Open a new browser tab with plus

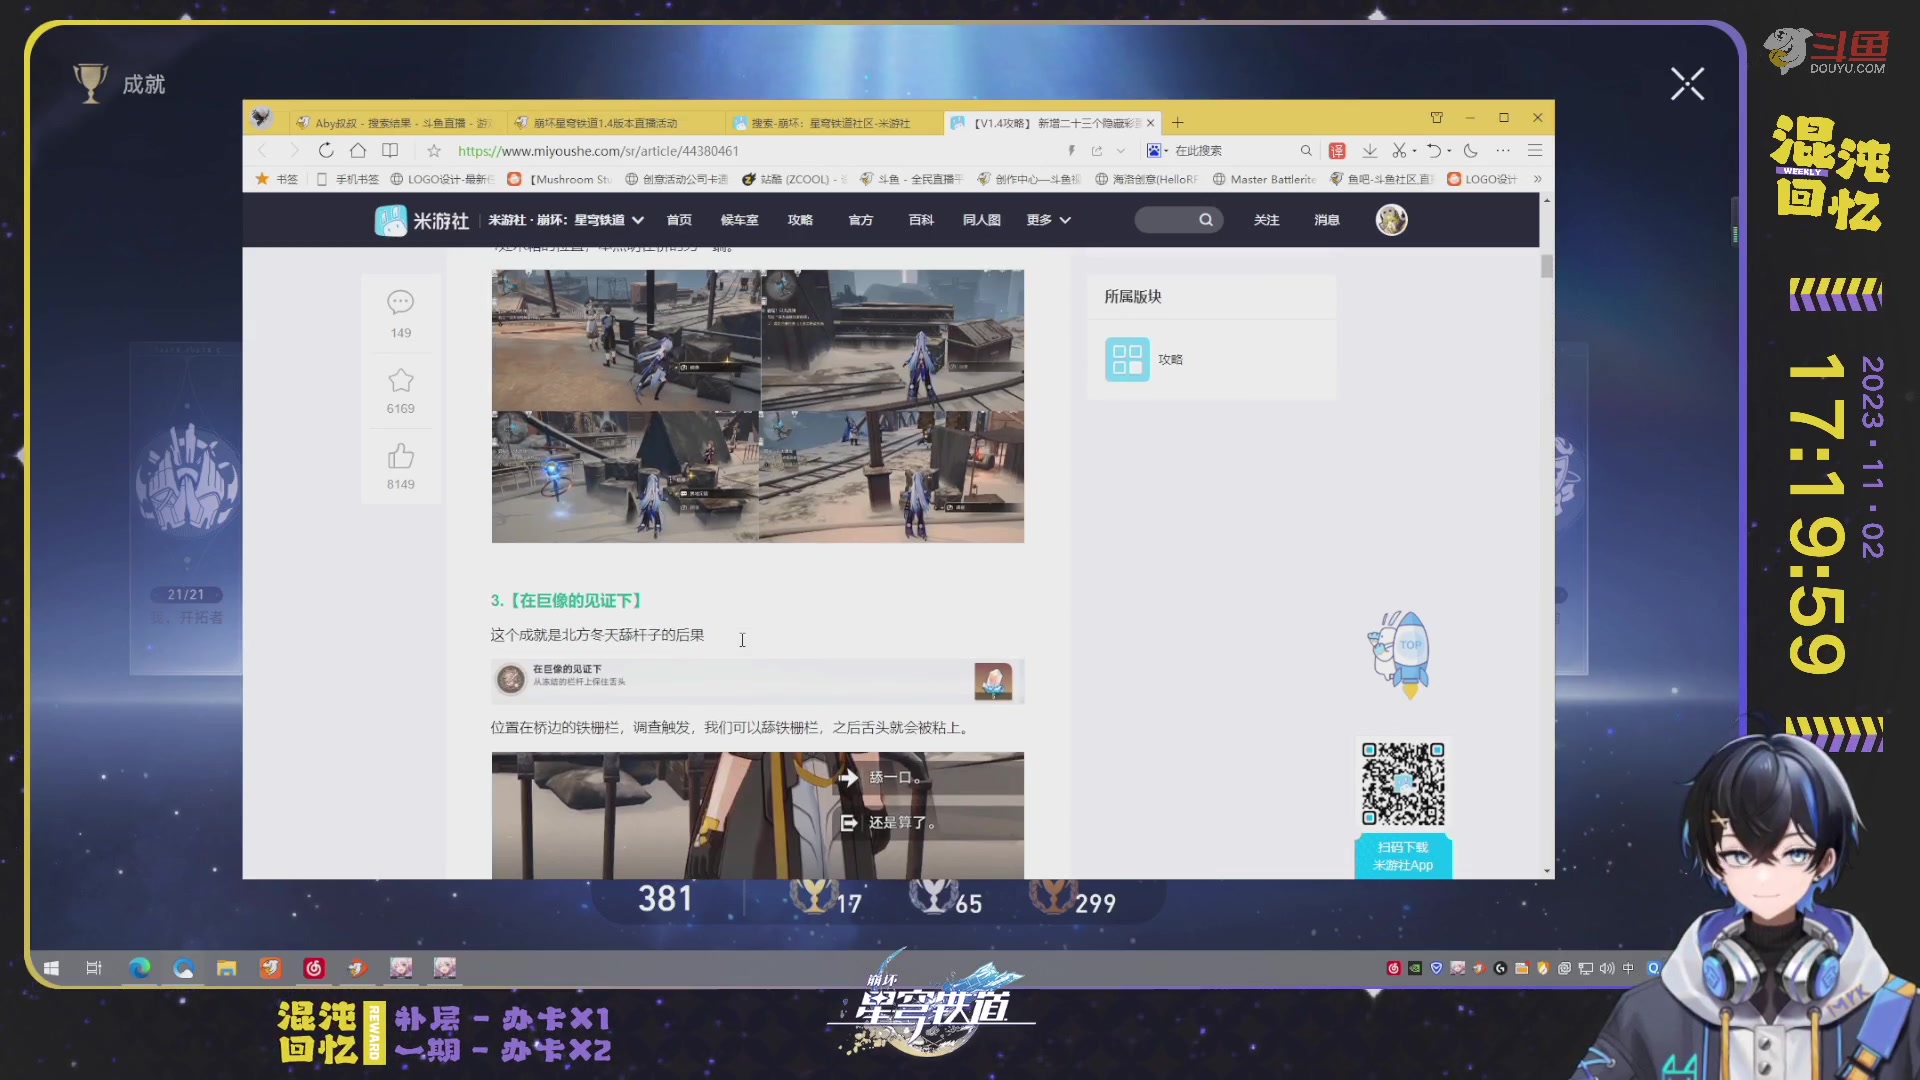tap(1178, 123)
